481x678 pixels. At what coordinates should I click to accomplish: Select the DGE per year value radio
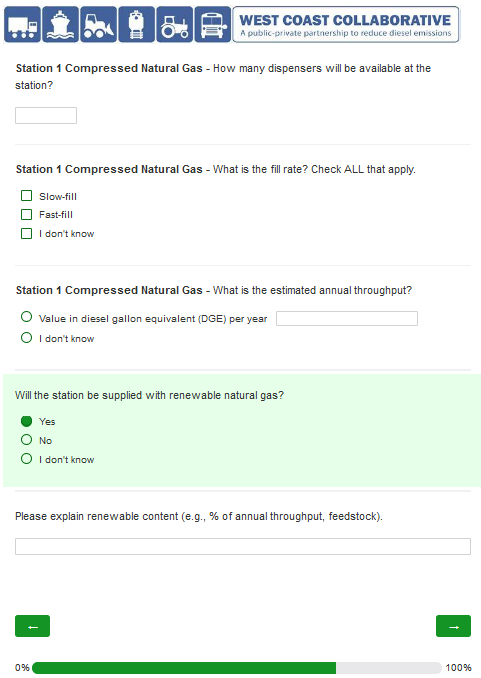26,317
